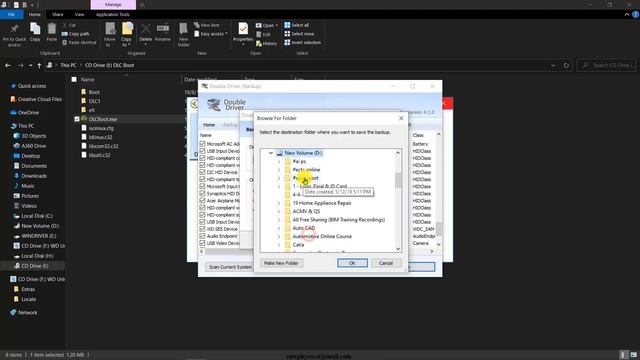The width and height of the screenshot is (640, 360).
Task: Click Scan Current System button
Action: pyautogui.click(x=230, y=267)
